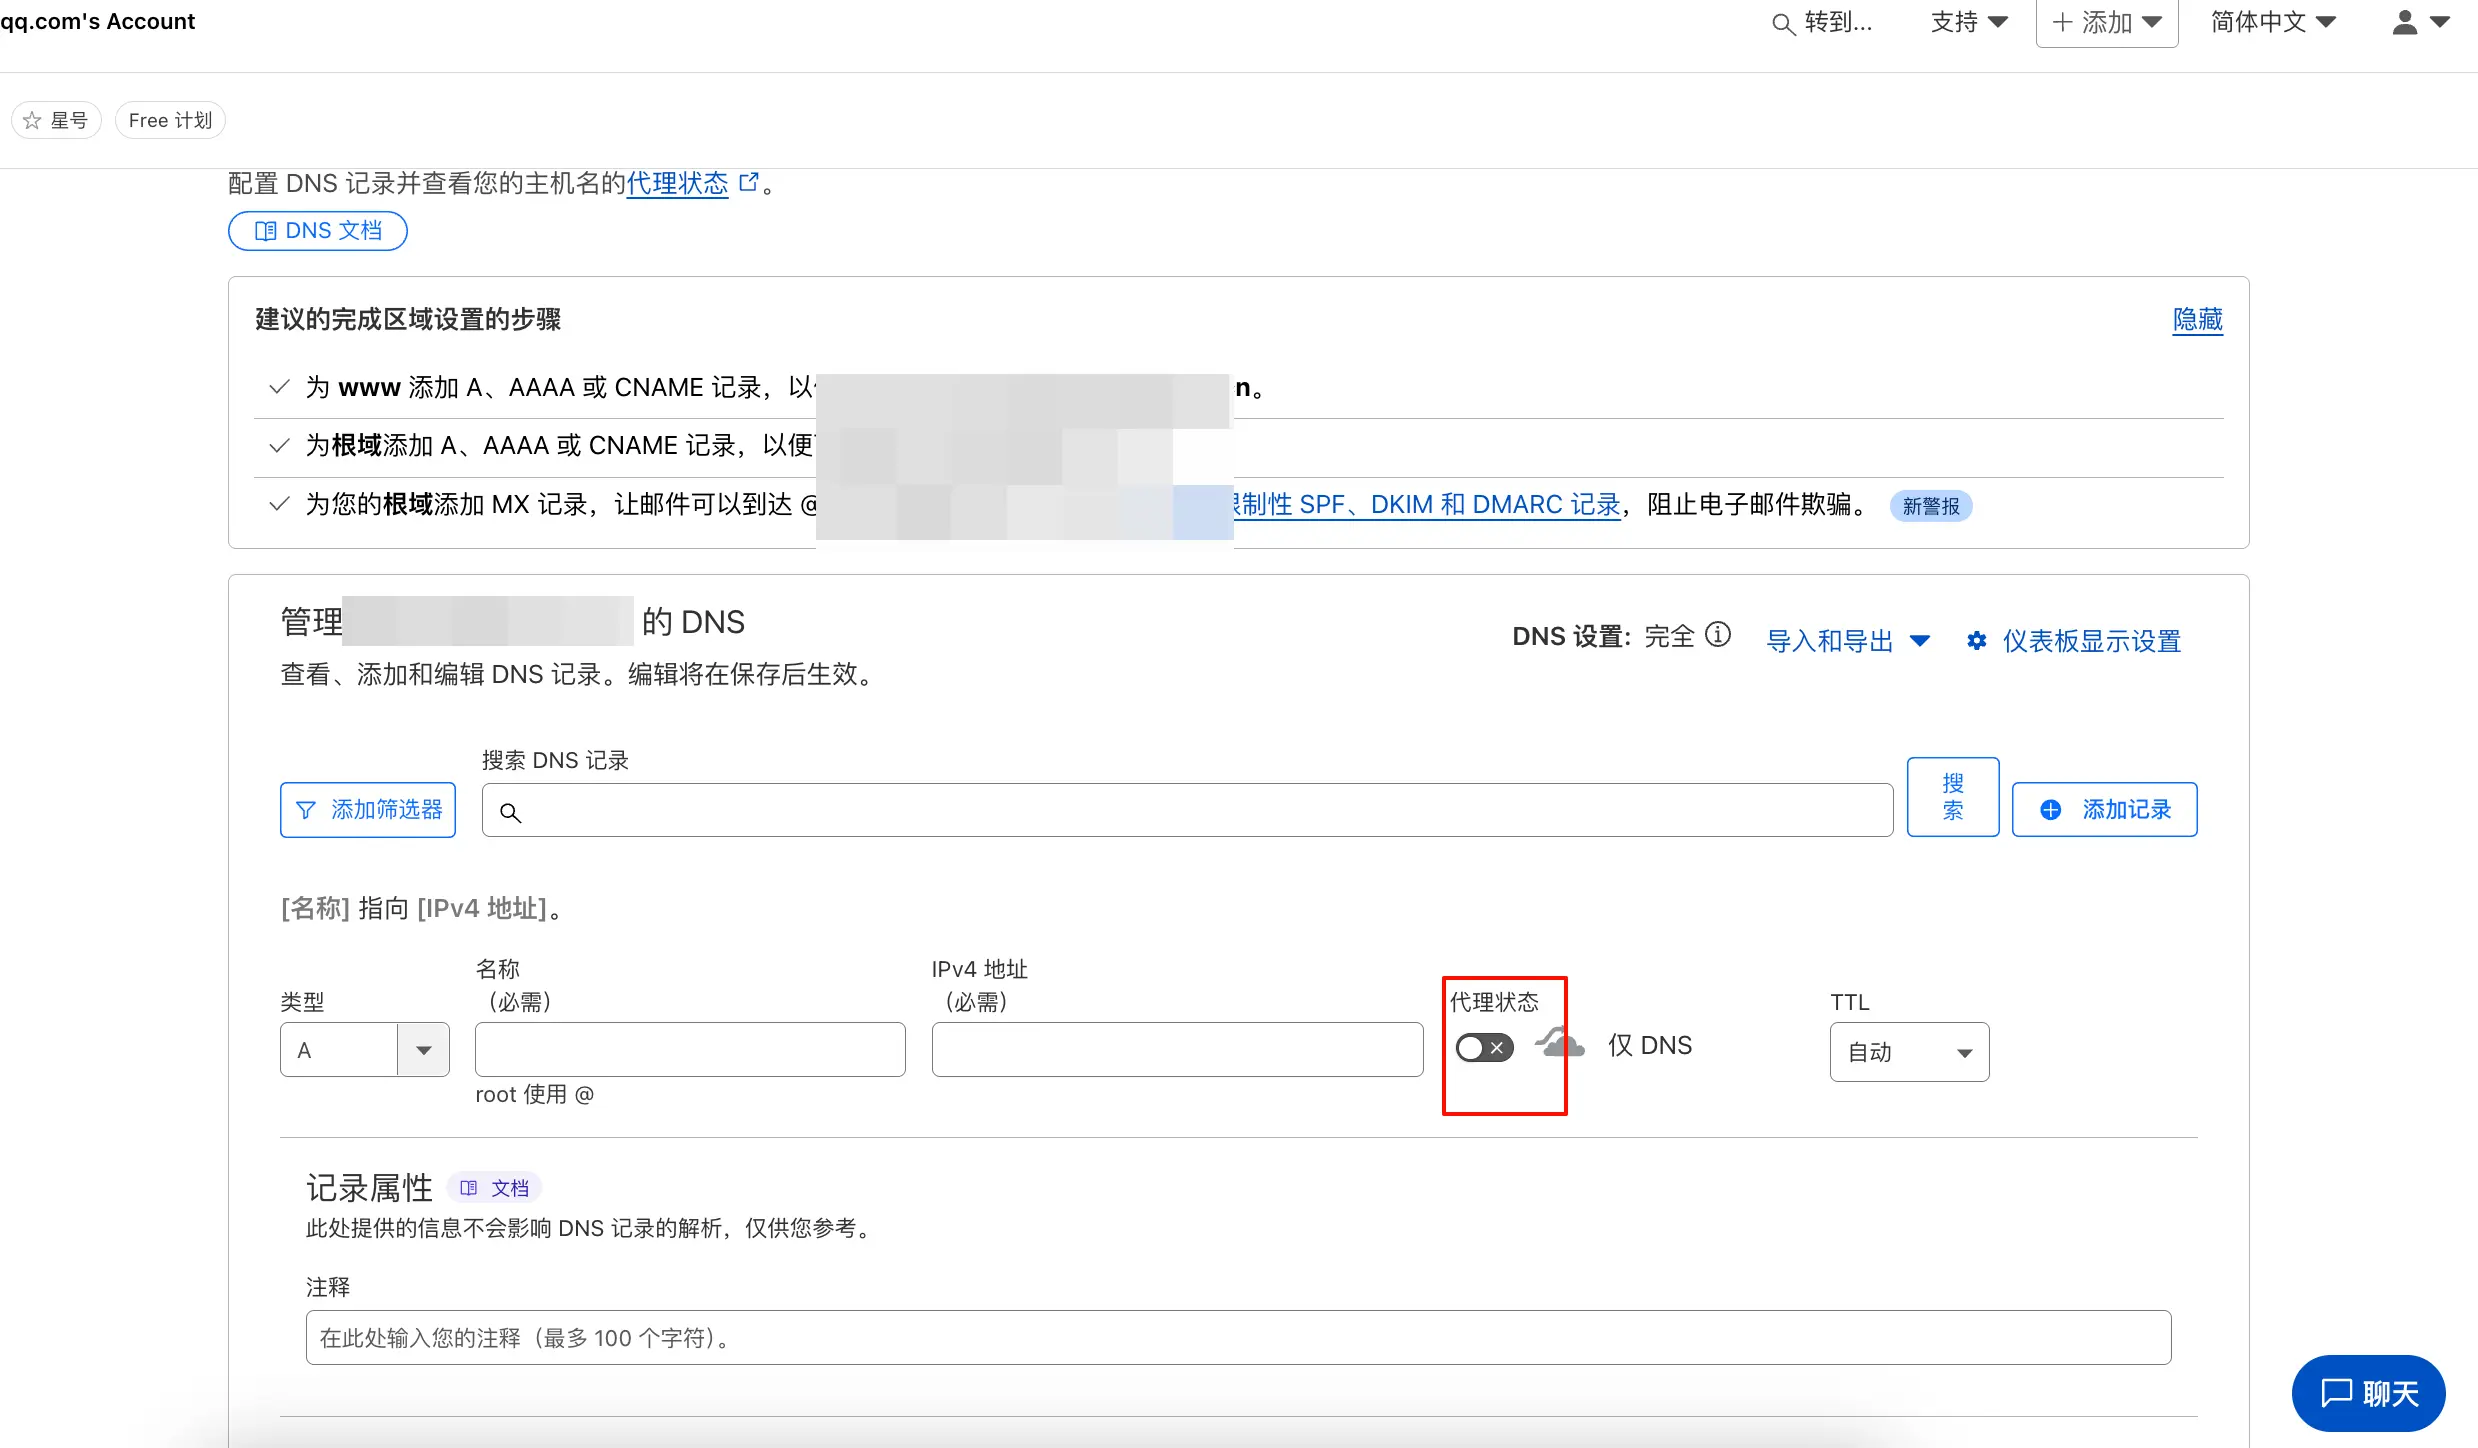Image resolution: width=2478 pixels, height=1448 pixels.
Task: Open the search with the magnifier icon
Action: point(1784,22)
